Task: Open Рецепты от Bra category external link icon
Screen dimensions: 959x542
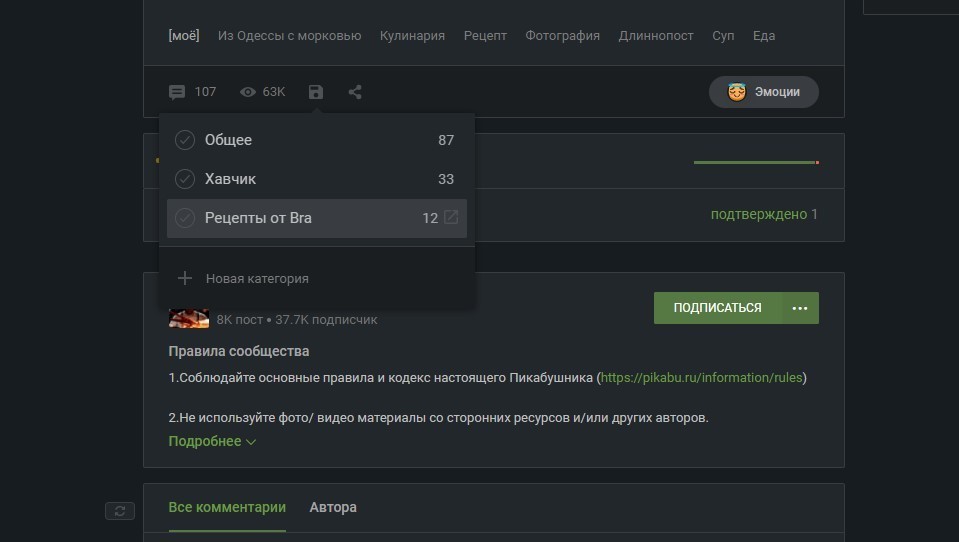Action: click(451, 217)
